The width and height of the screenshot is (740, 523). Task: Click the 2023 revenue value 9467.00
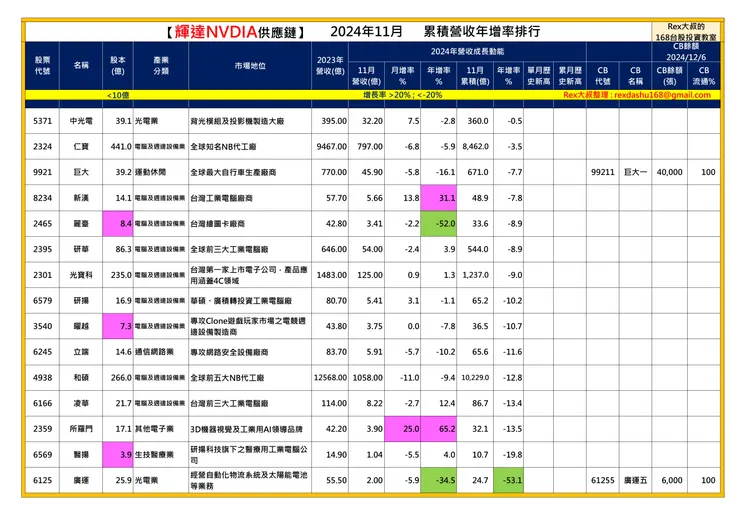point(330,146)
